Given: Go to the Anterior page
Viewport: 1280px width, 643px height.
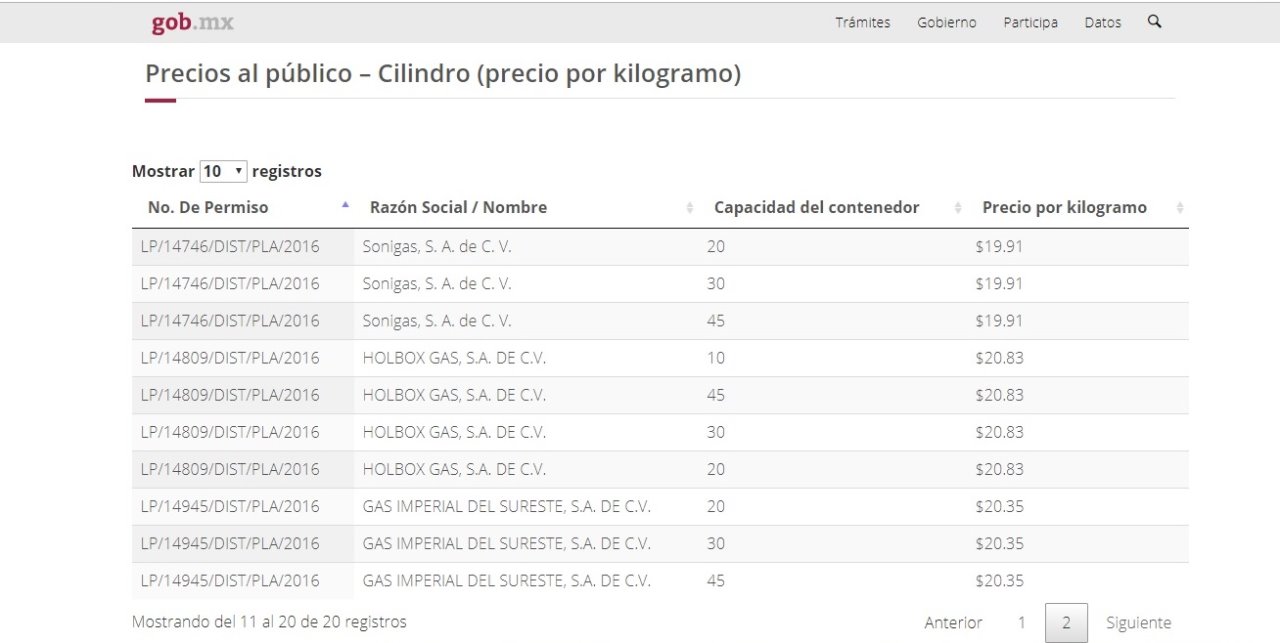Looking at the screenshot, I should point(953,623).
